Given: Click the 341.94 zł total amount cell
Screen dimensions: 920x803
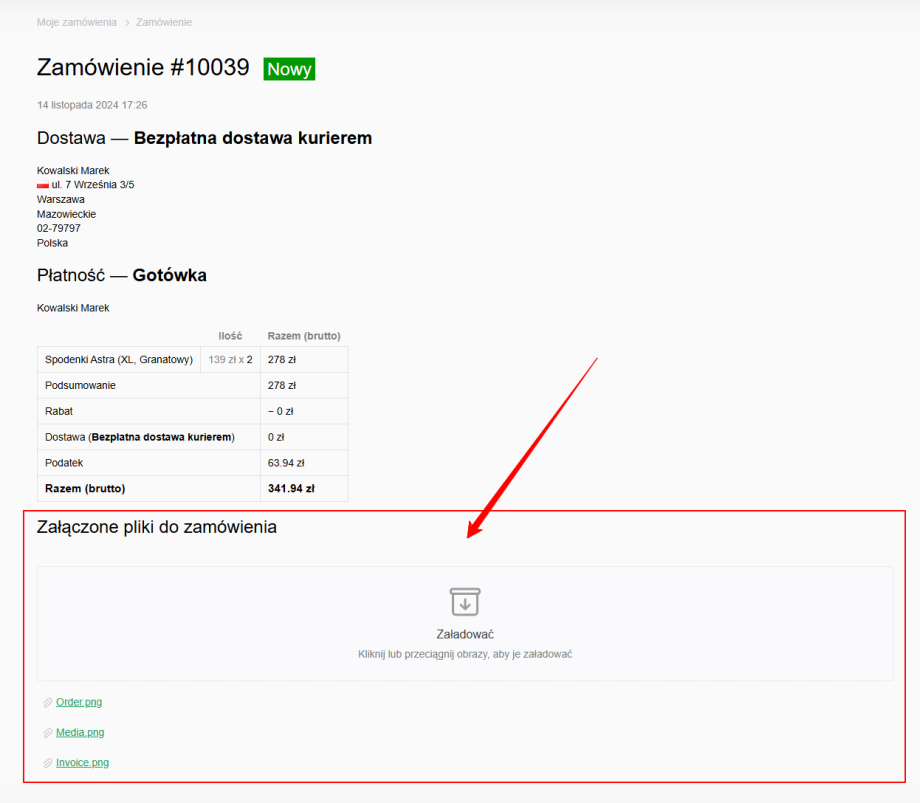Looking at the screenshot, I should [291, 489].
